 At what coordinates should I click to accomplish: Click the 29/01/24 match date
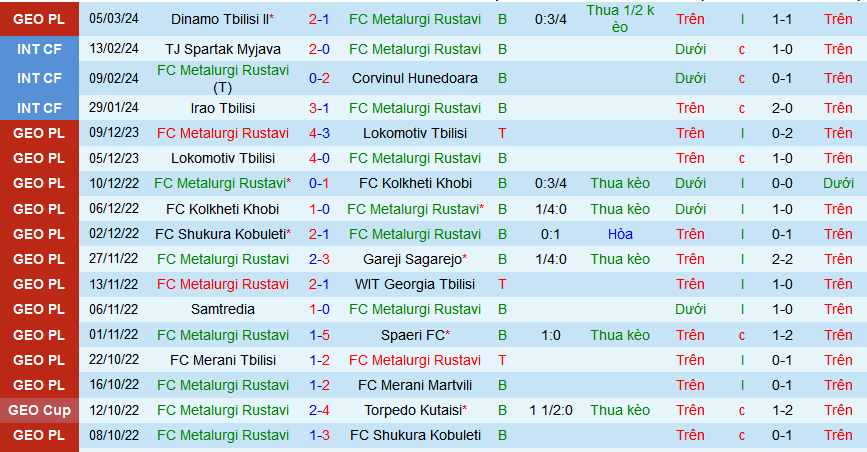tap(114, 108)
